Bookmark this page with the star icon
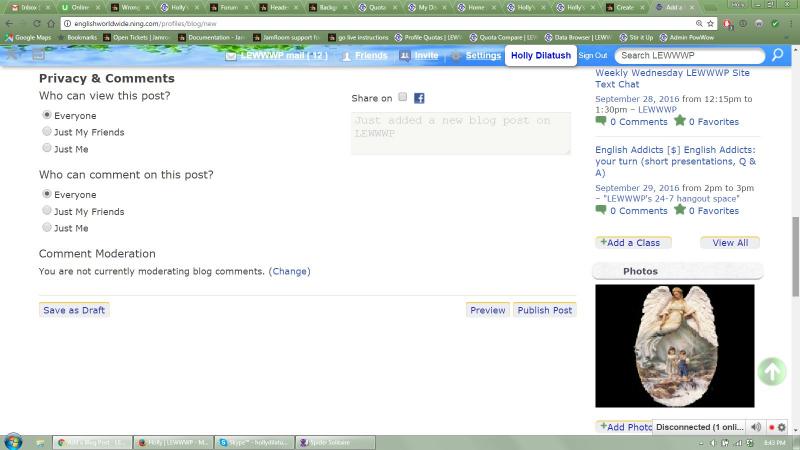This screenshot has width=800, height=450. tap(710, 23)
